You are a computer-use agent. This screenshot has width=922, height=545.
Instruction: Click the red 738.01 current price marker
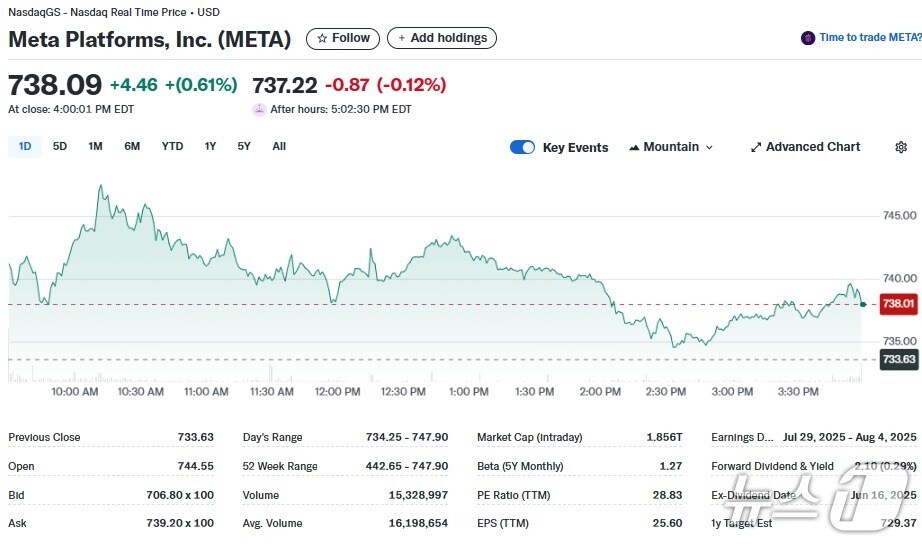[898, 304]
